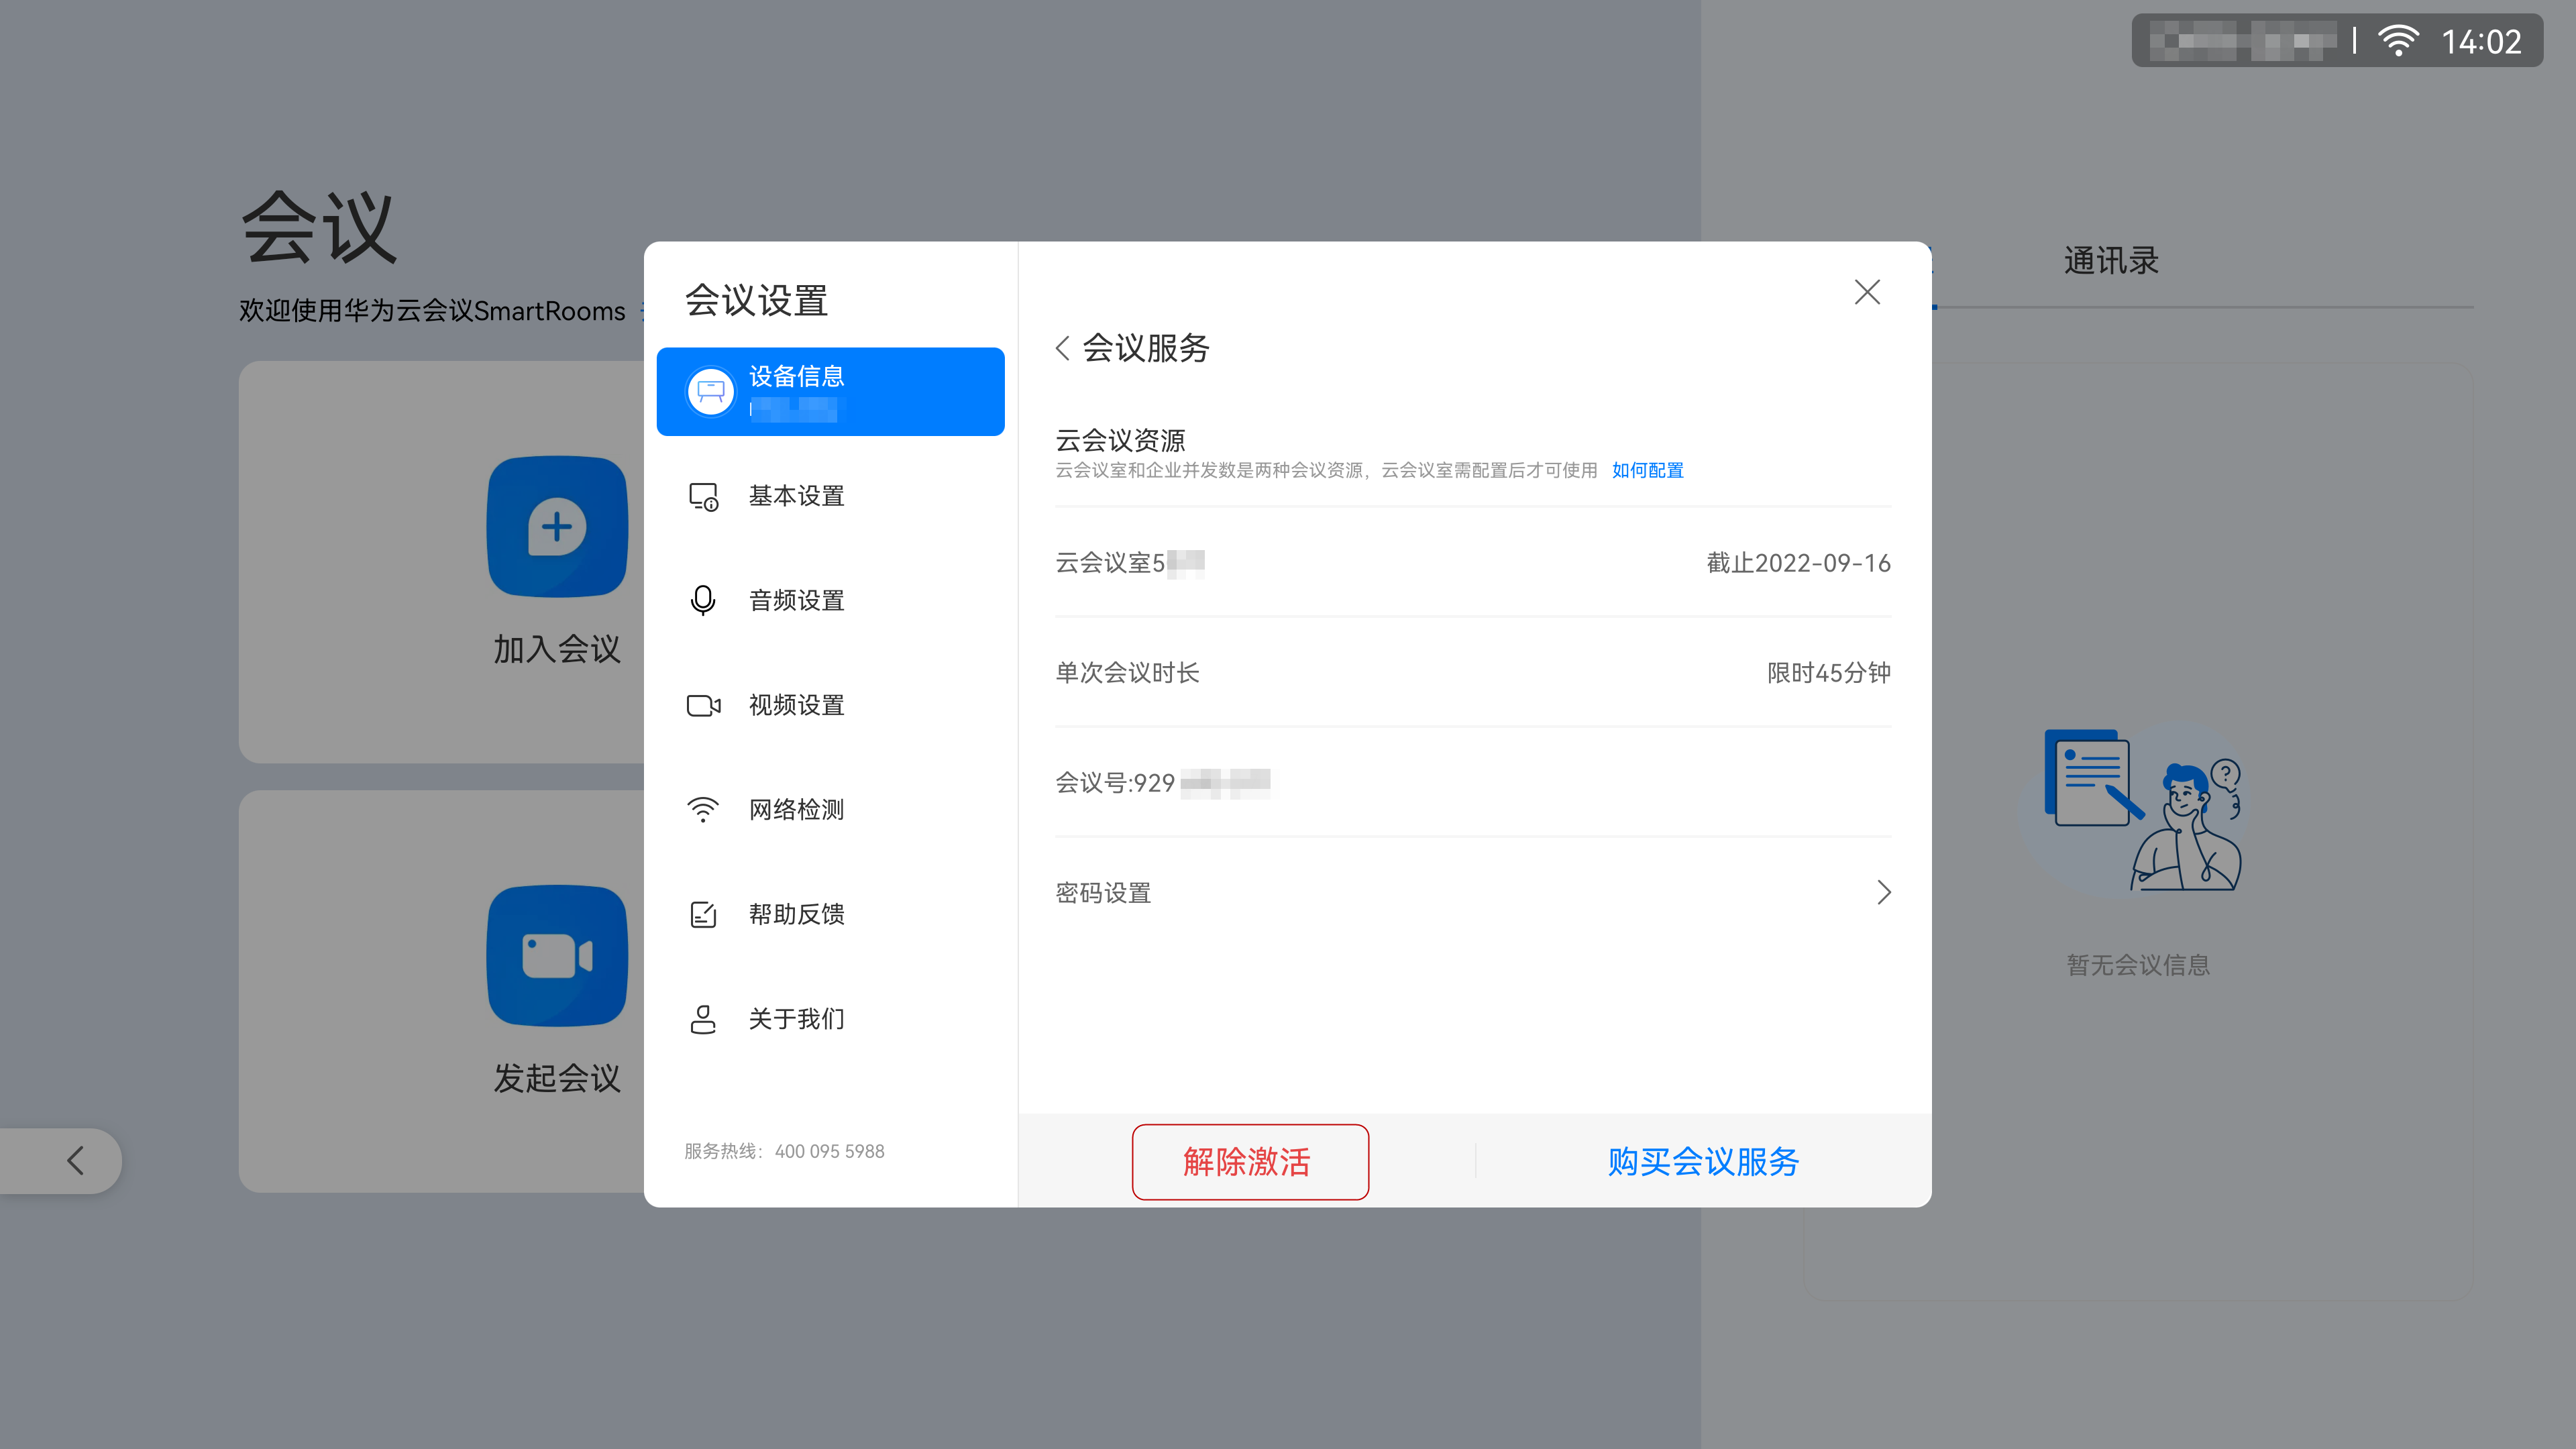Click the 发起会议 start meeting camera icon
Screen dimensions: 2576x1449
coord(557,955)
